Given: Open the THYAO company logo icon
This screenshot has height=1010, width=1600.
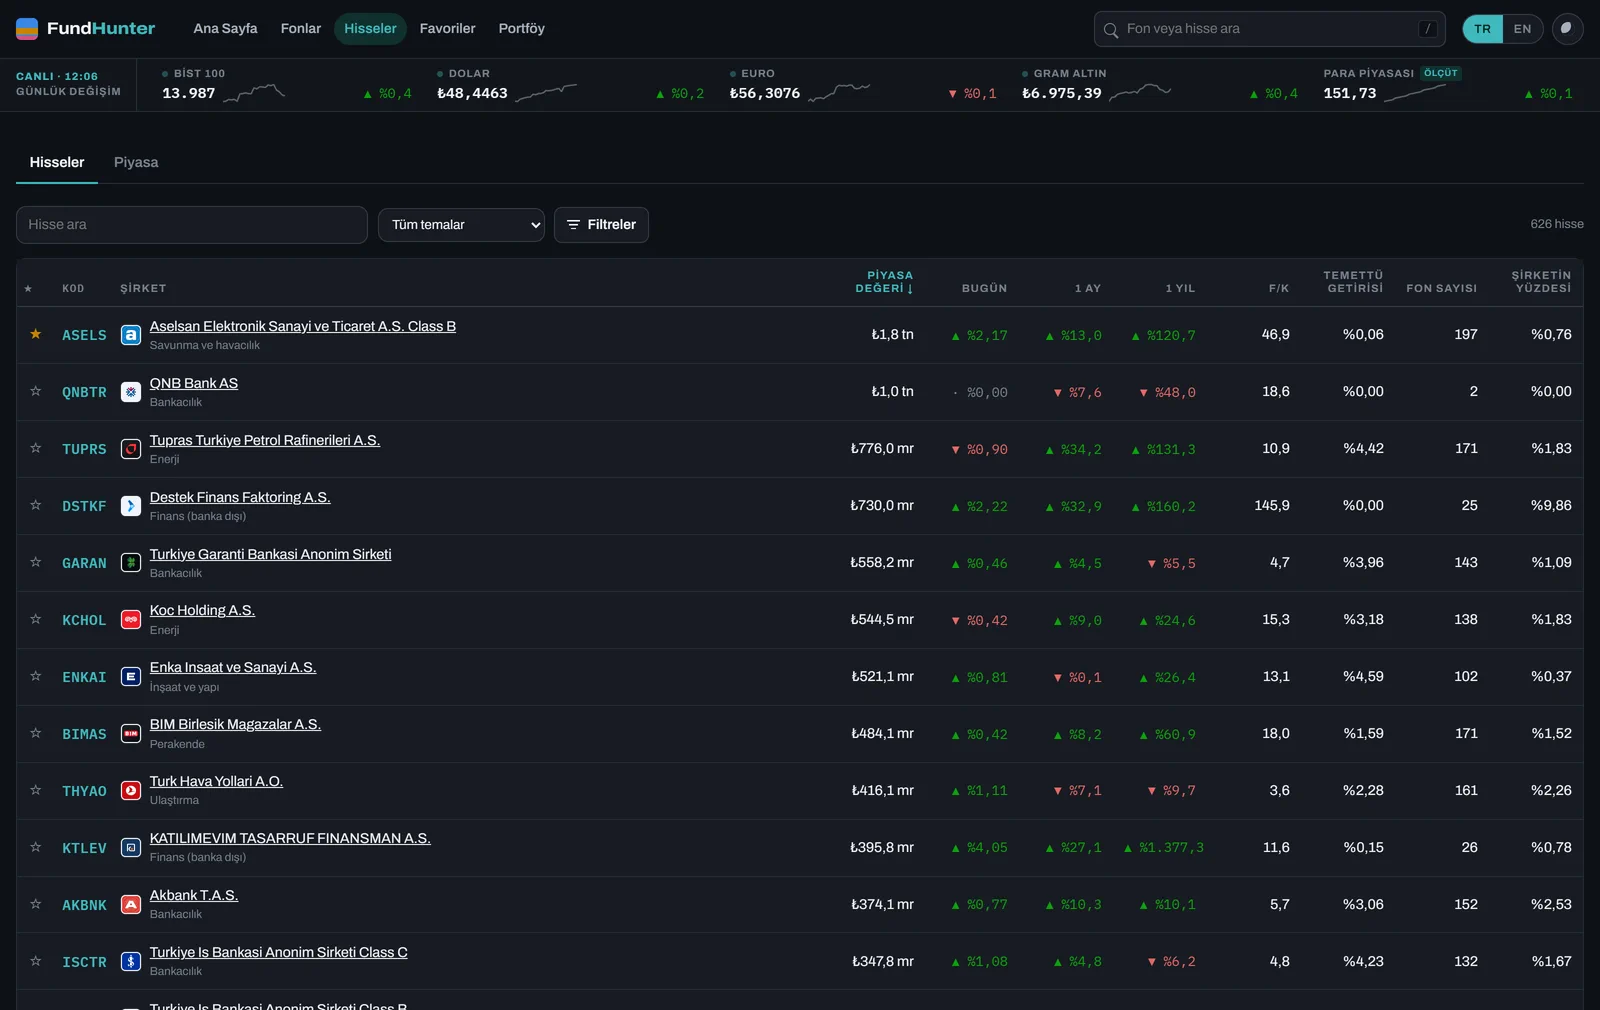Looking at the screenshot, I should [130, 791].
